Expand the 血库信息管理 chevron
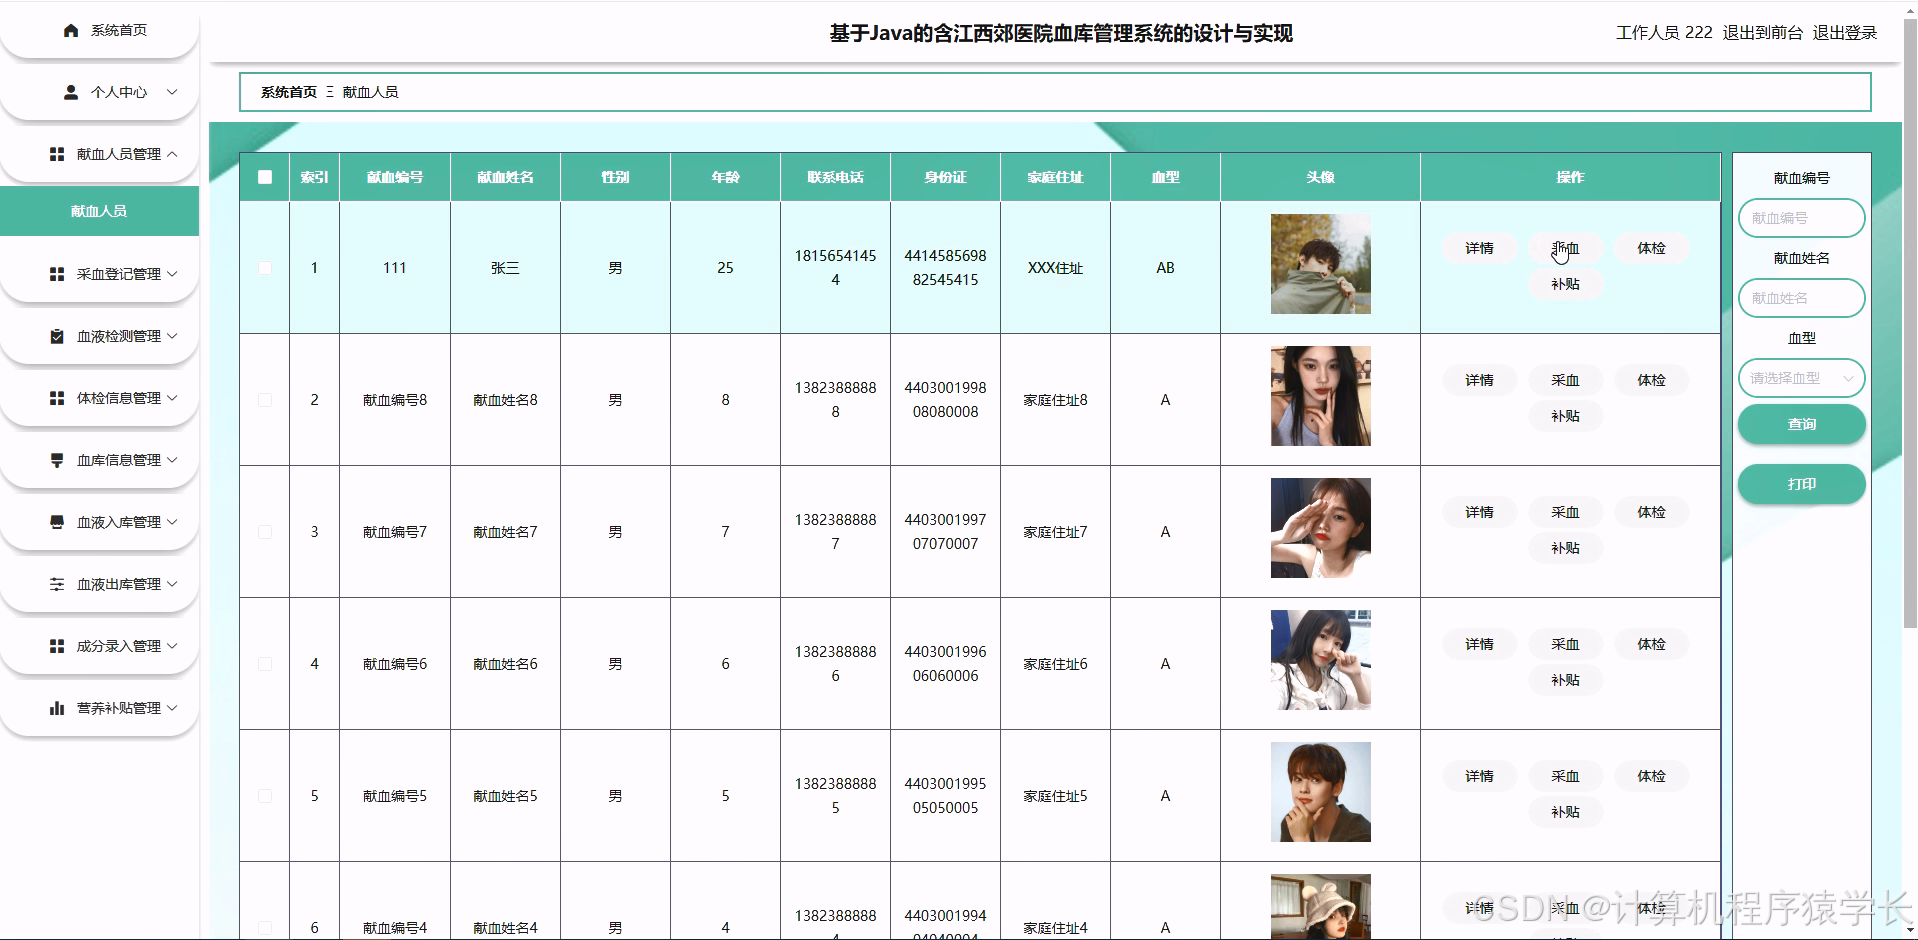The height and width of the screenshot is (940, 1918). 172,460
